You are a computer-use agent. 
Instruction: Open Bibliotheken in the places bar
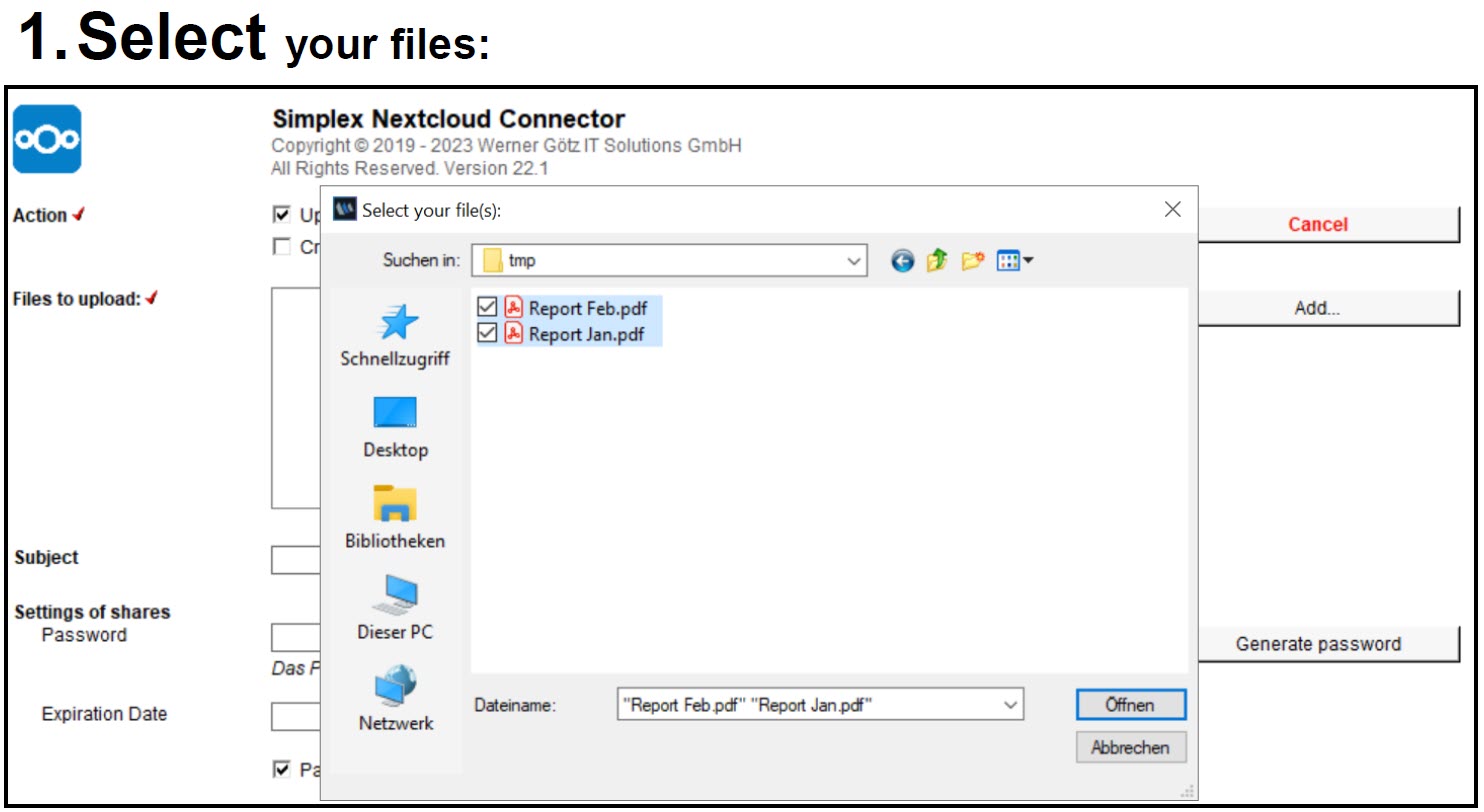pyautogui.click(x=395, y=518)
